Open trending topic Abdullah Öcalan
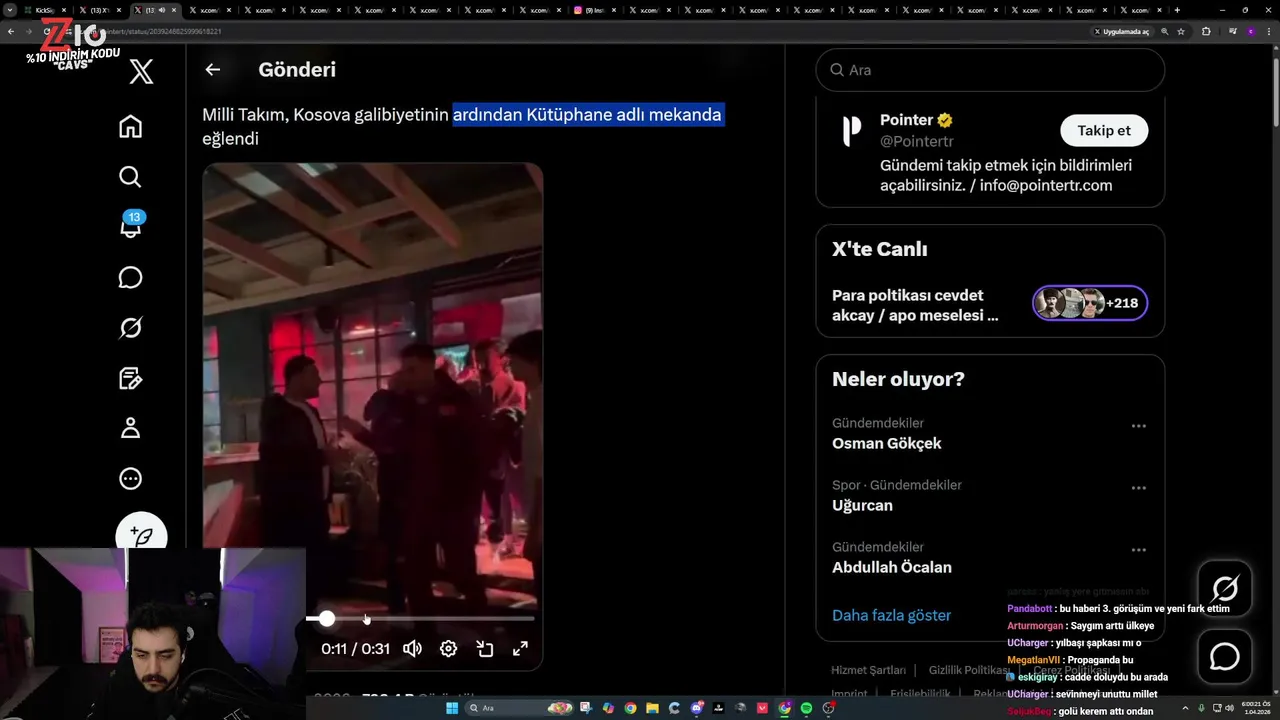The height and width of the screenshot is (720, 1280). point(892,567)
